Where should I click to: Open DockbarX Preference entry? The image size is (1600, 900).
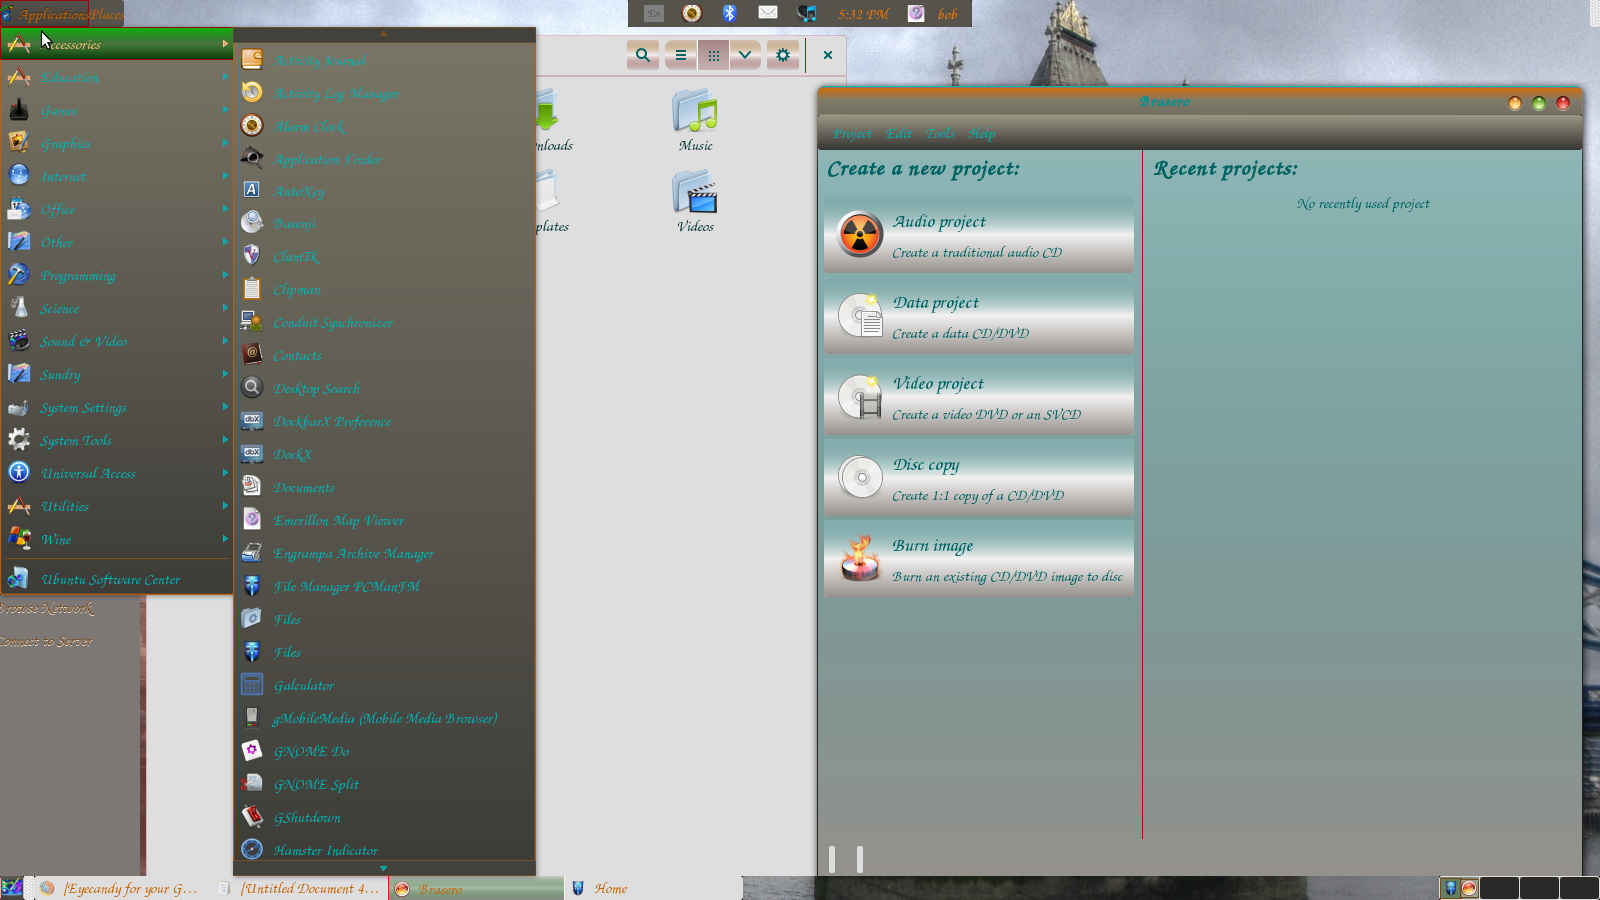click(x=384, y=421)
